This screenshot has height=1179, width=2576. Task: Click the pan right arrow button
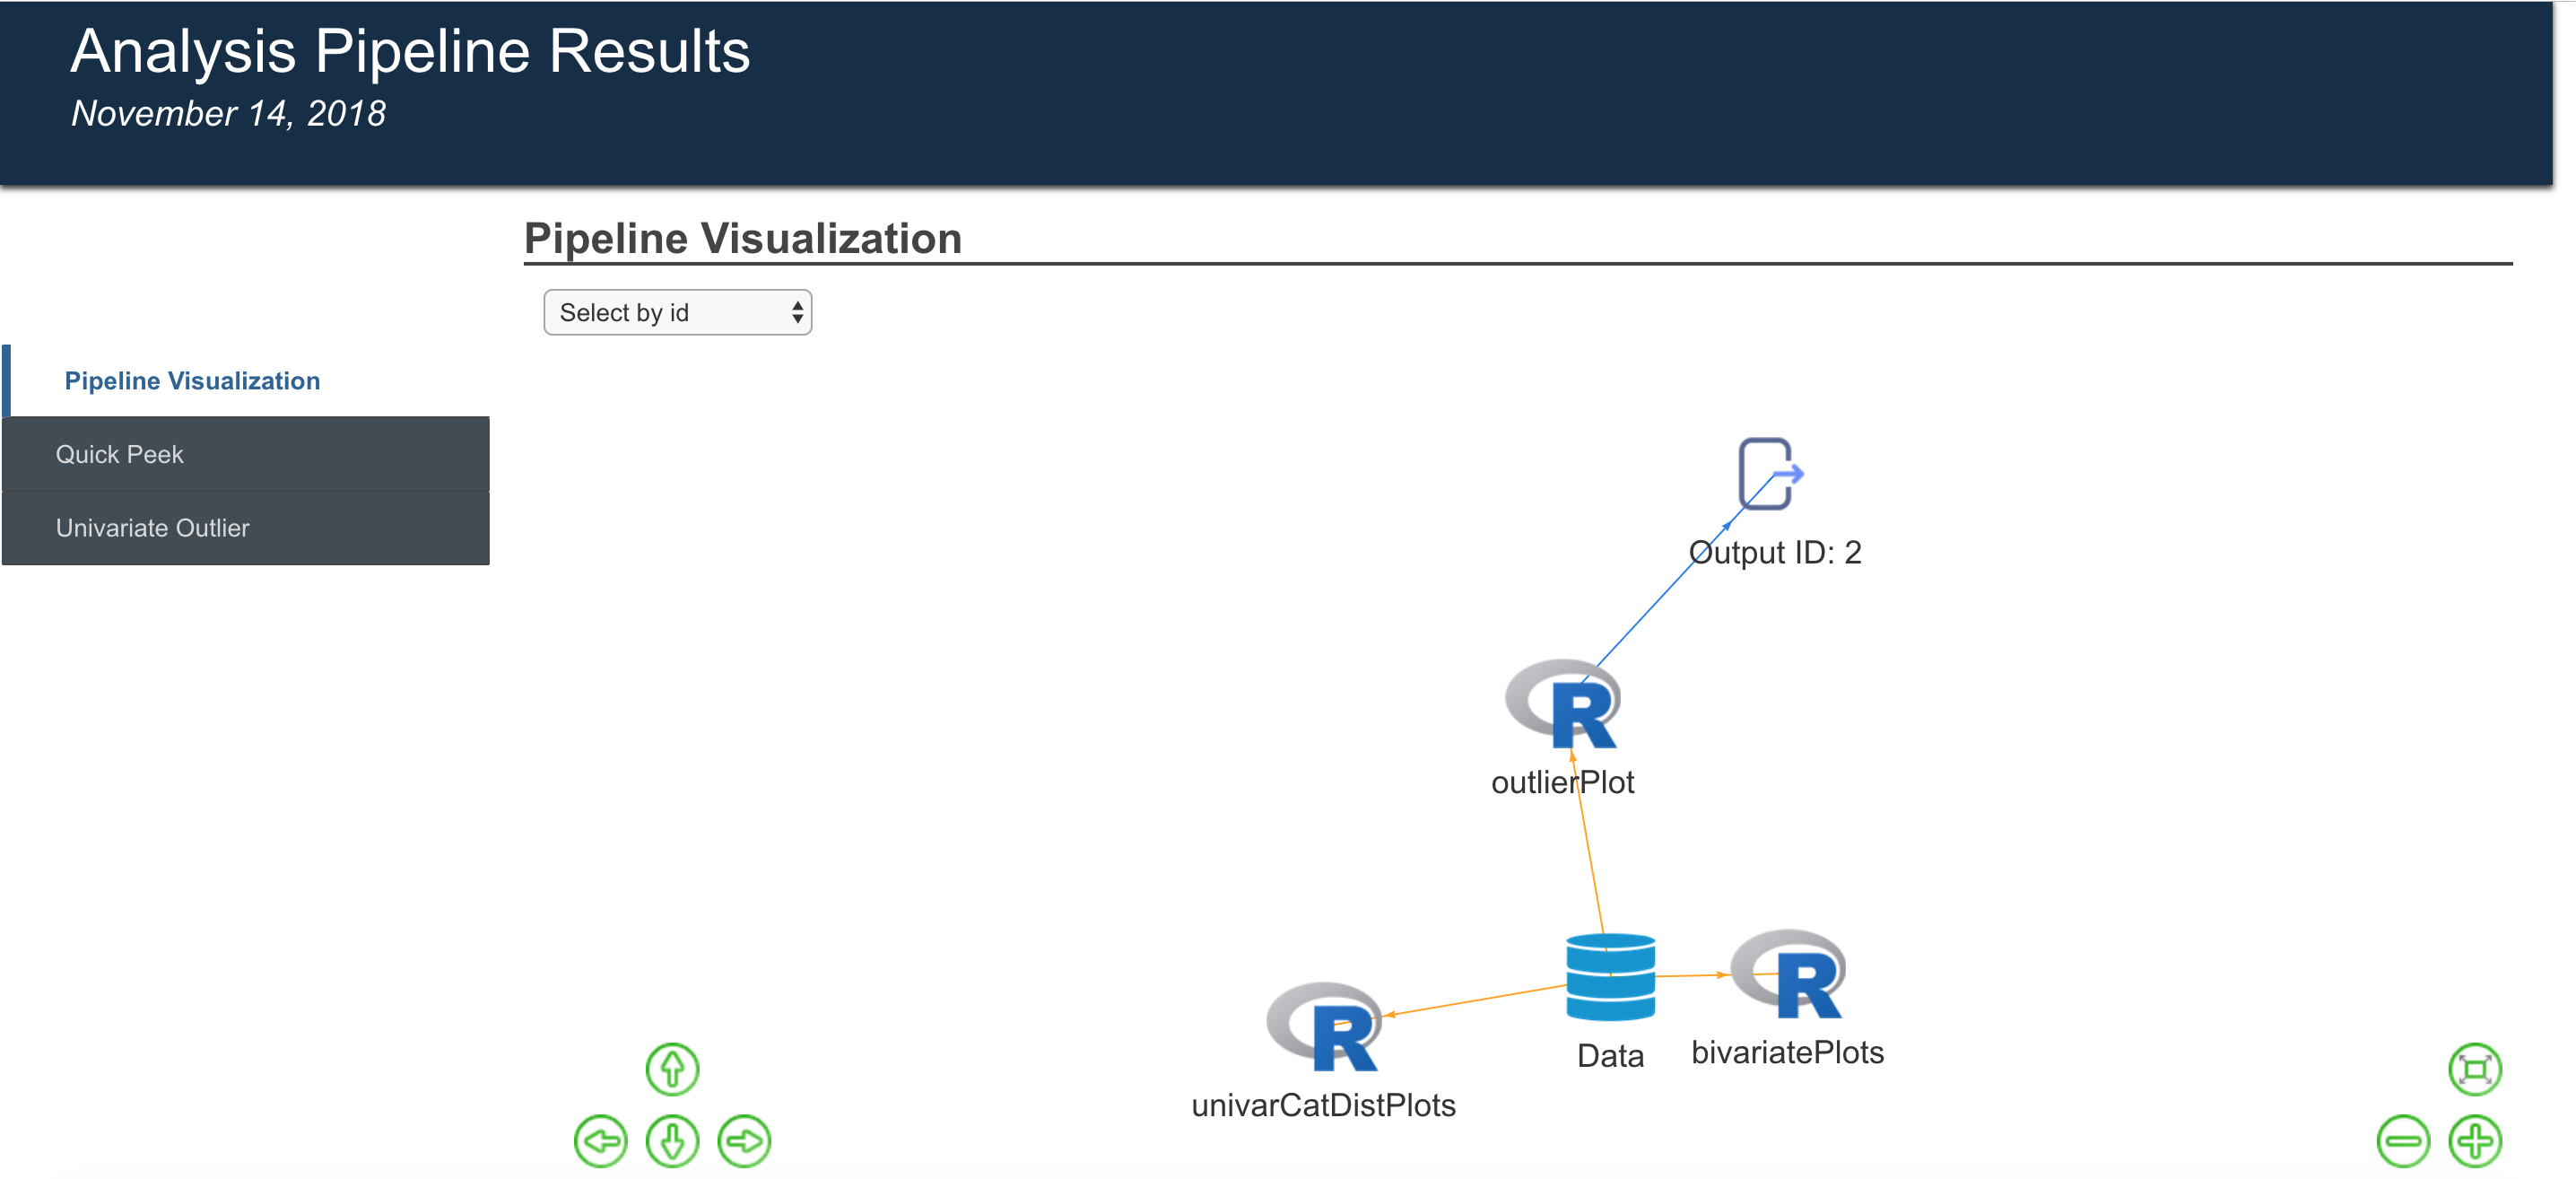[x=744, y=1141]
